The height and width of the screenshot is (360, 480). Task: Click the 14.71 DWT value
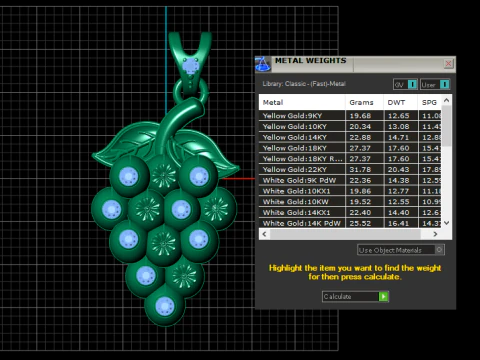click(x=398, y=137)
